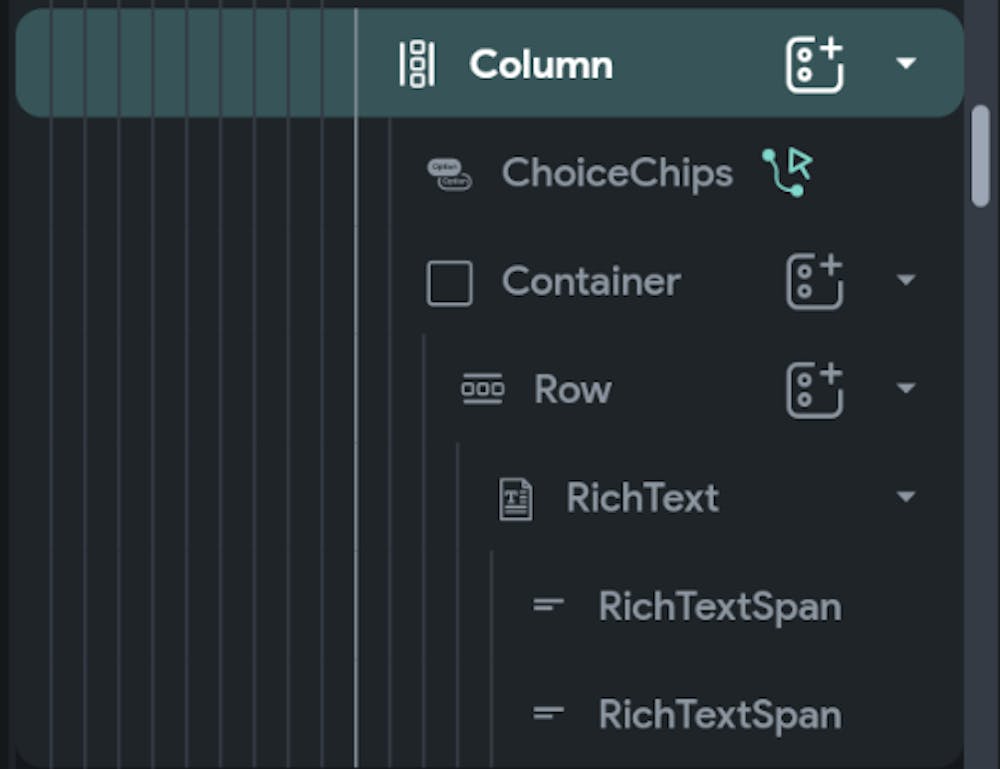Screen dimensions: 1000x769
Task: Collapse the Column tree node
Action: [906, 64]
